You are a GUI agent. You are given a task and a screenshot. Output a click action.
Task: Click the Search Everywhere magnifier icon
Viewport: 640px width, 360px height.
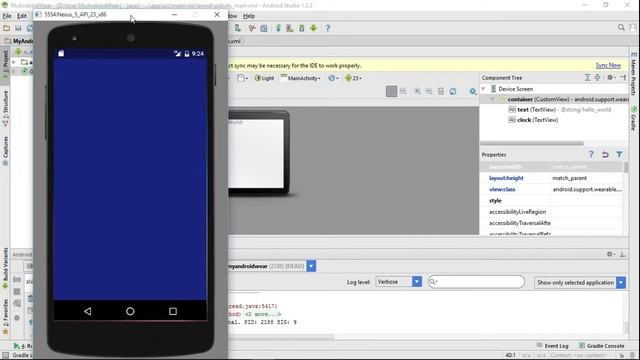click(x=621, y=27)
